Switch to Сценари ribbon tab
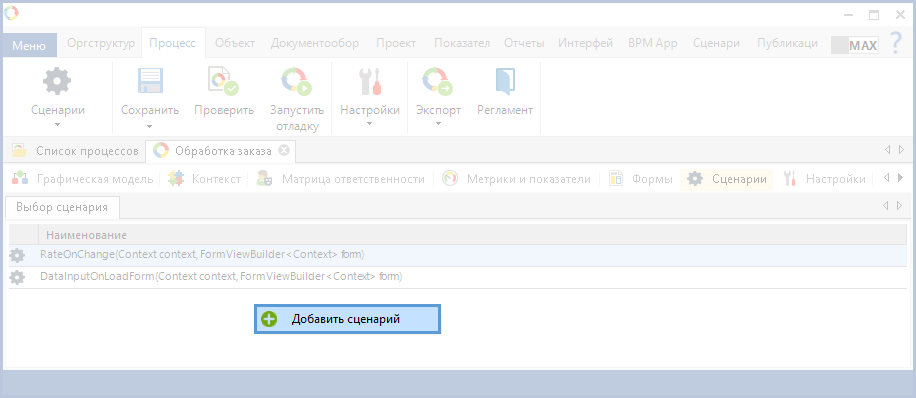 [x=717, y=43]
